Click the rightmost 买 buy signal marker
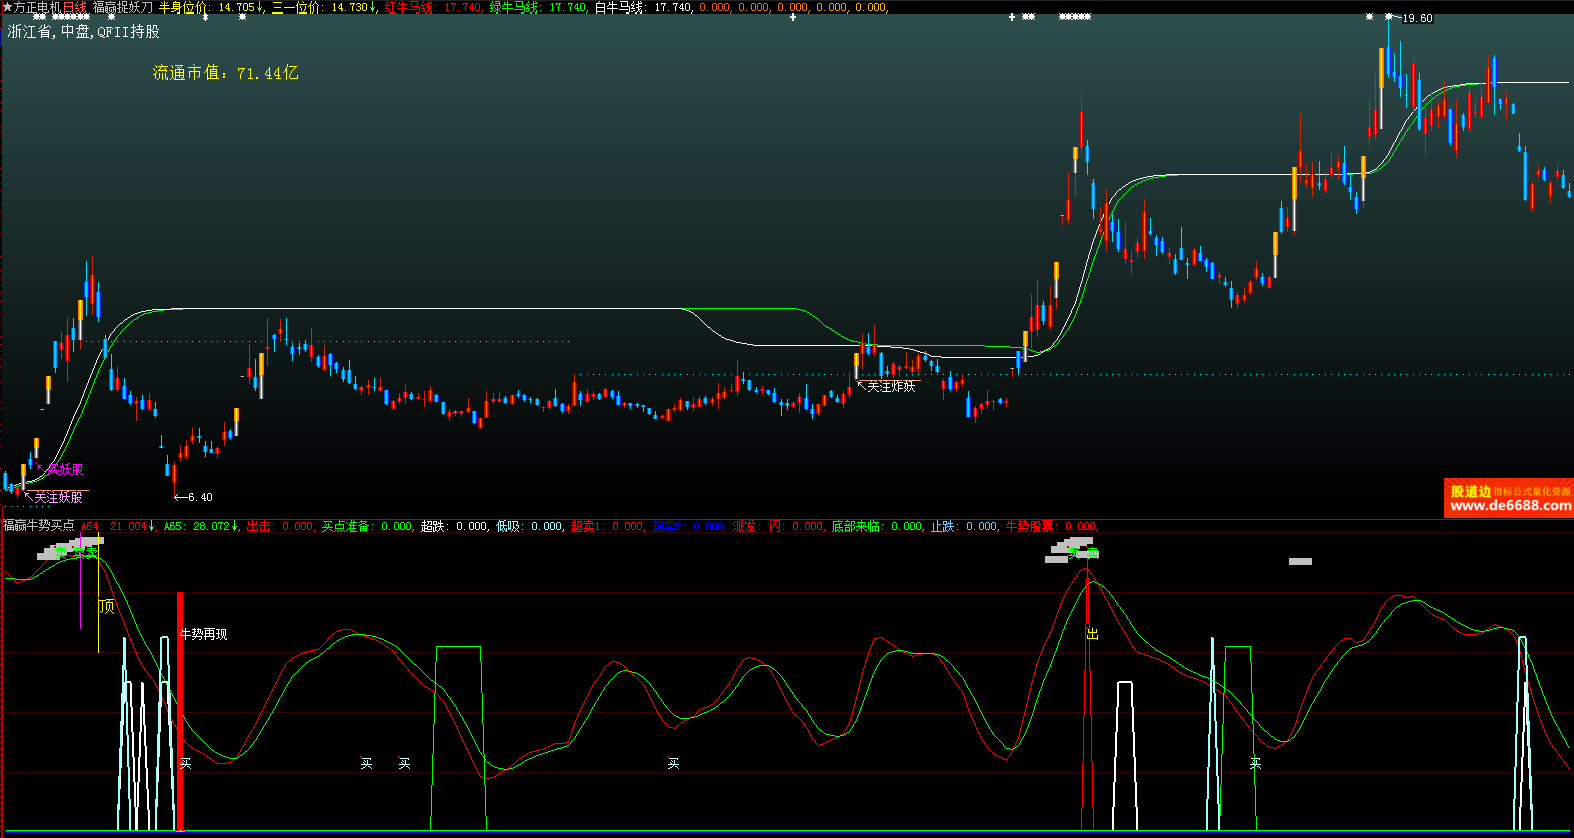1574x838 pixels. (1255, 763)
